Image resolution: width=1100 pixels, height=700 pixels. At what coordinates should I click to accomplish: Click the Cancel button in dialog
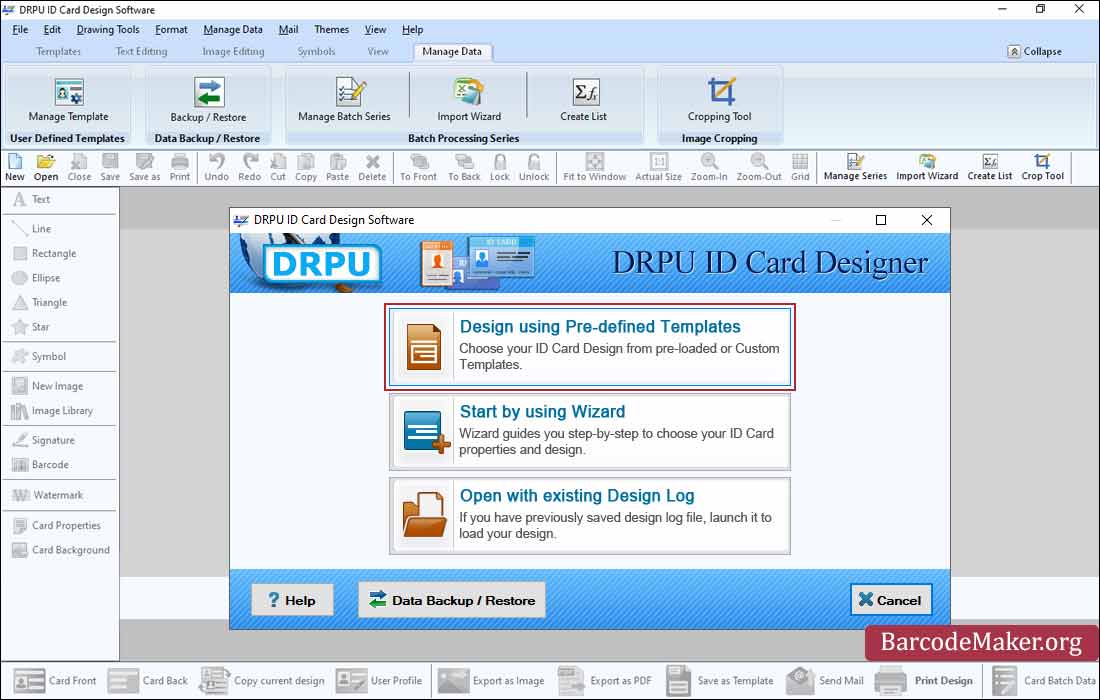pyautogui.click(x=891, y=600)
